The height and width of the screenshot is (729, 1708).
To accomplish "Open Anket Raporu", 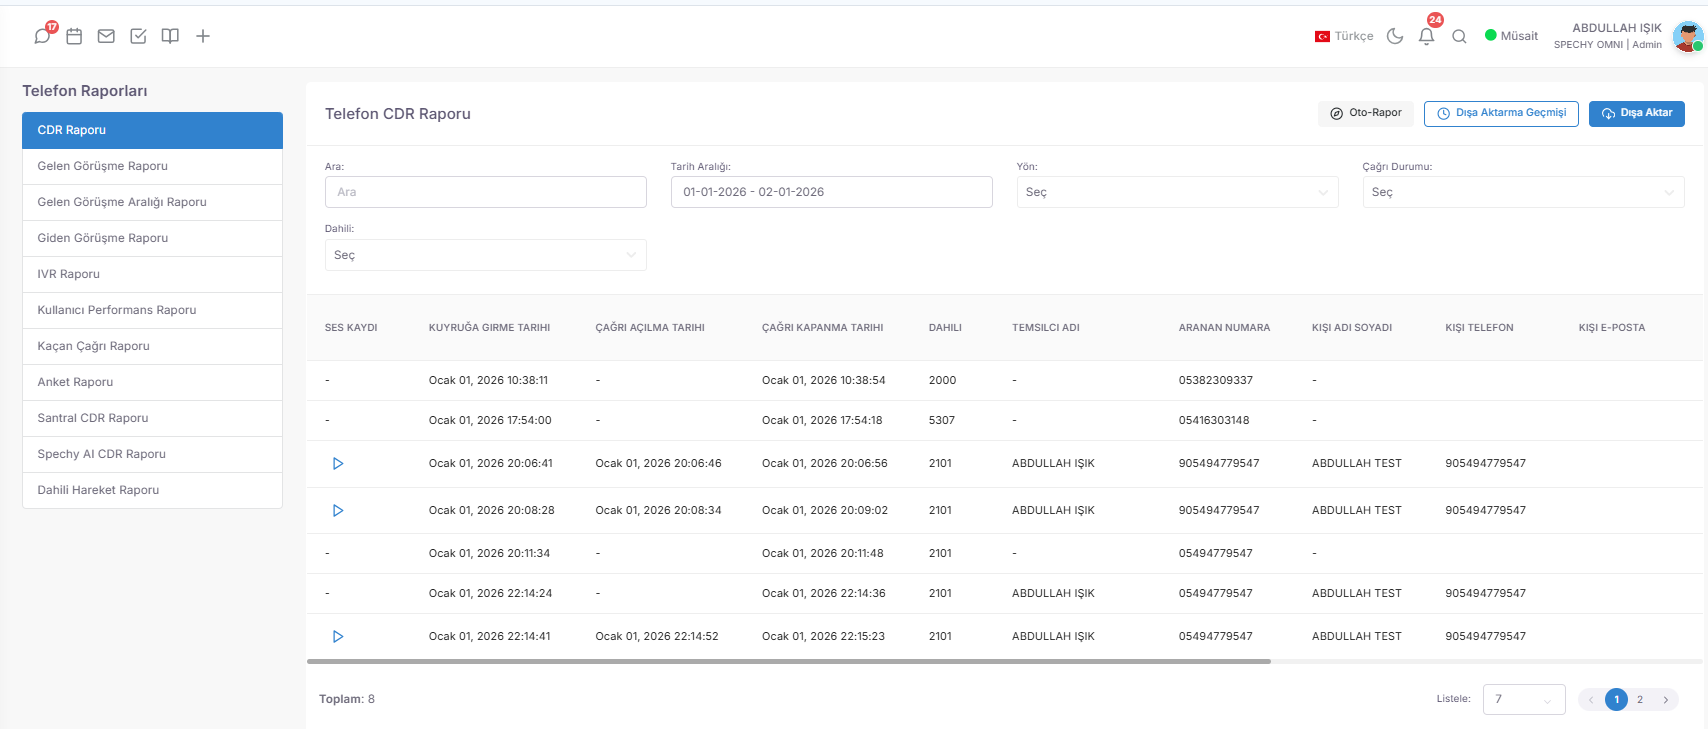I will click(152, 382).
